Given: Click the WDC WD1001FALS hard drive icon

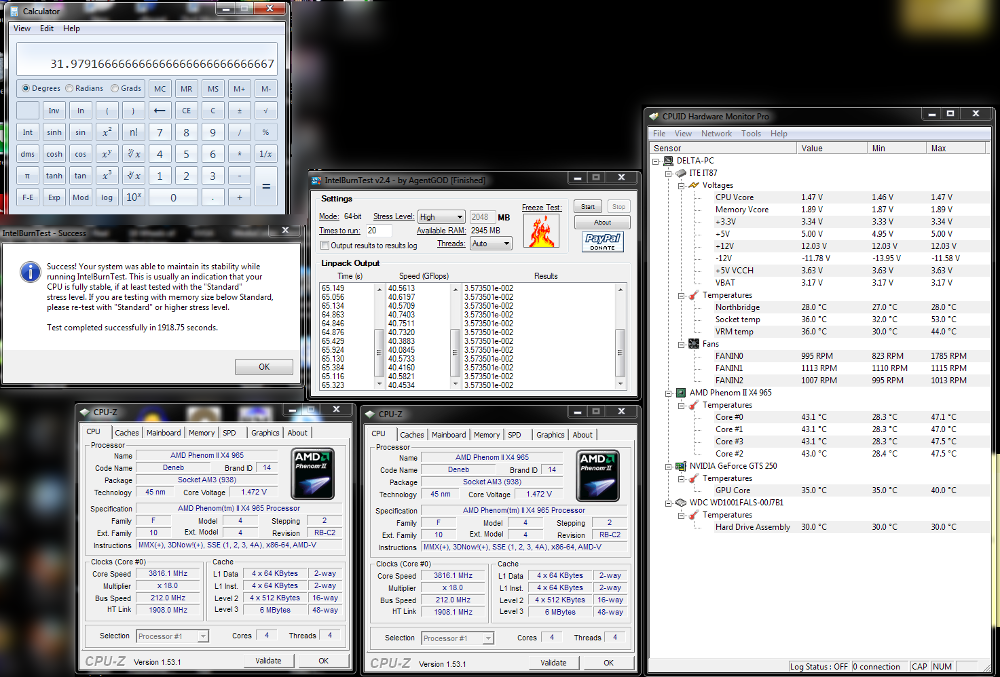Looking at the screenshot, I should point(681,502).
